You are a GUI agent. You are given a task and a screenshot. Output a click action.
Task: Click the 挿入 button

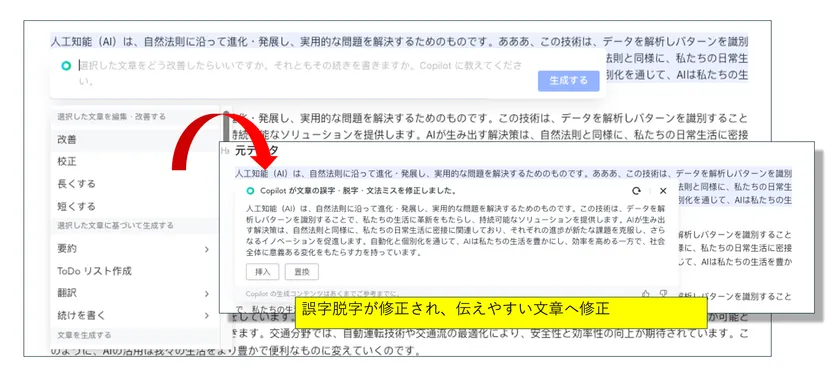262,272
